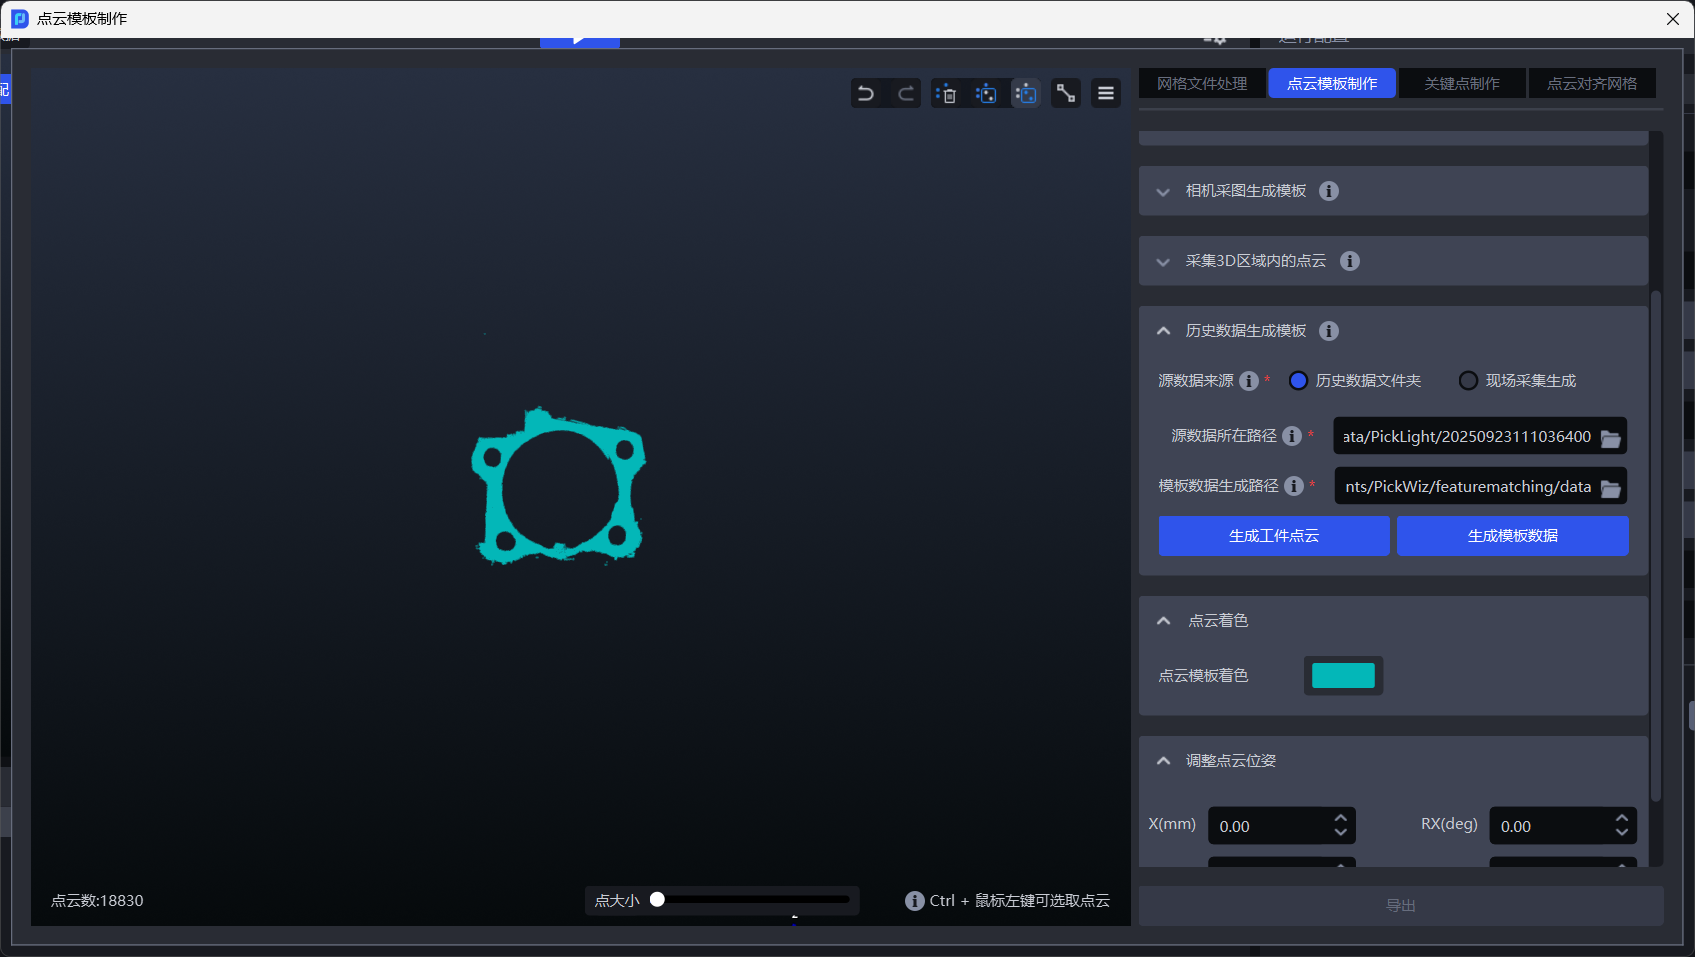Toggle the highlighted point selection box tool
Image resolution: width=1695 pixels, height=957 pixels.
pyautogui.click(x=1026, y=94)
